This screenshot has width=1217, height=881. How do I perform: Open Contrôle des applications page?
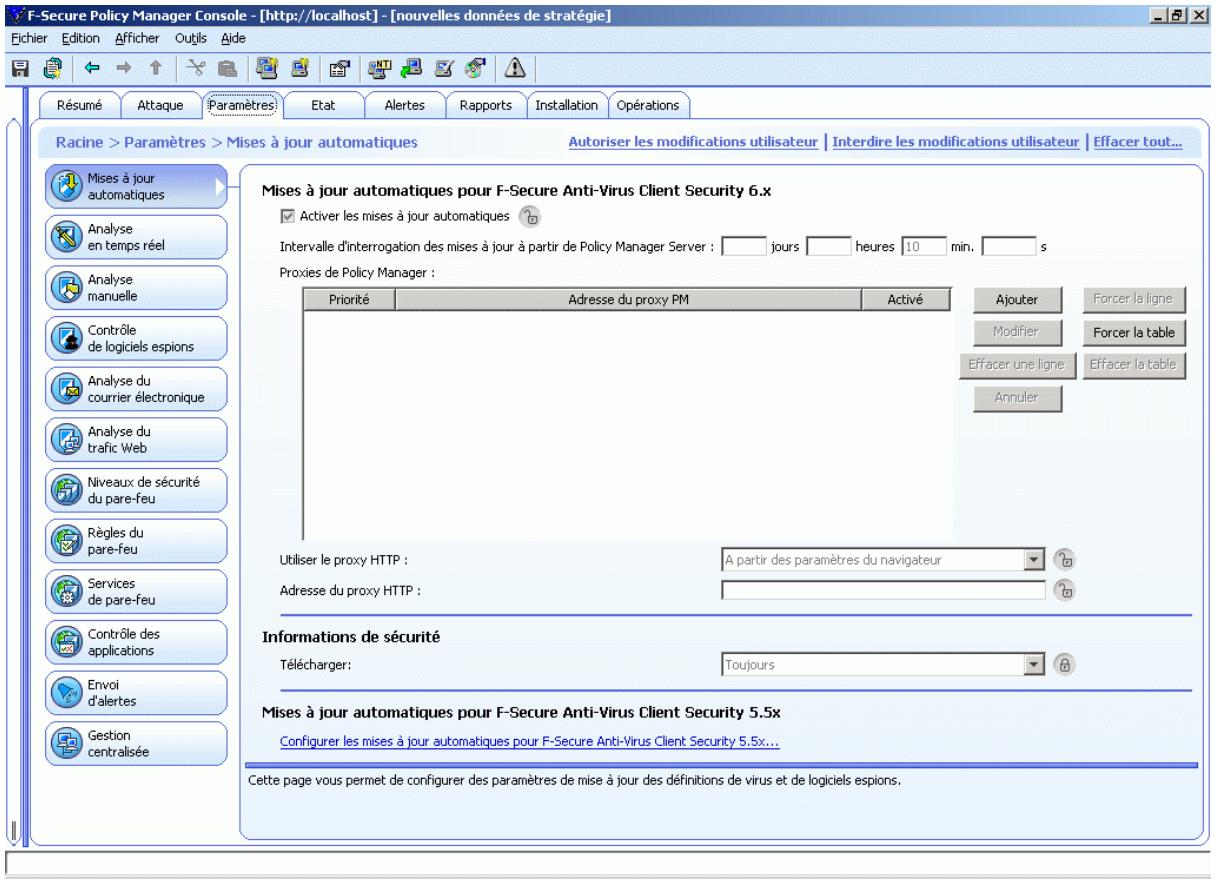(136, 642)
